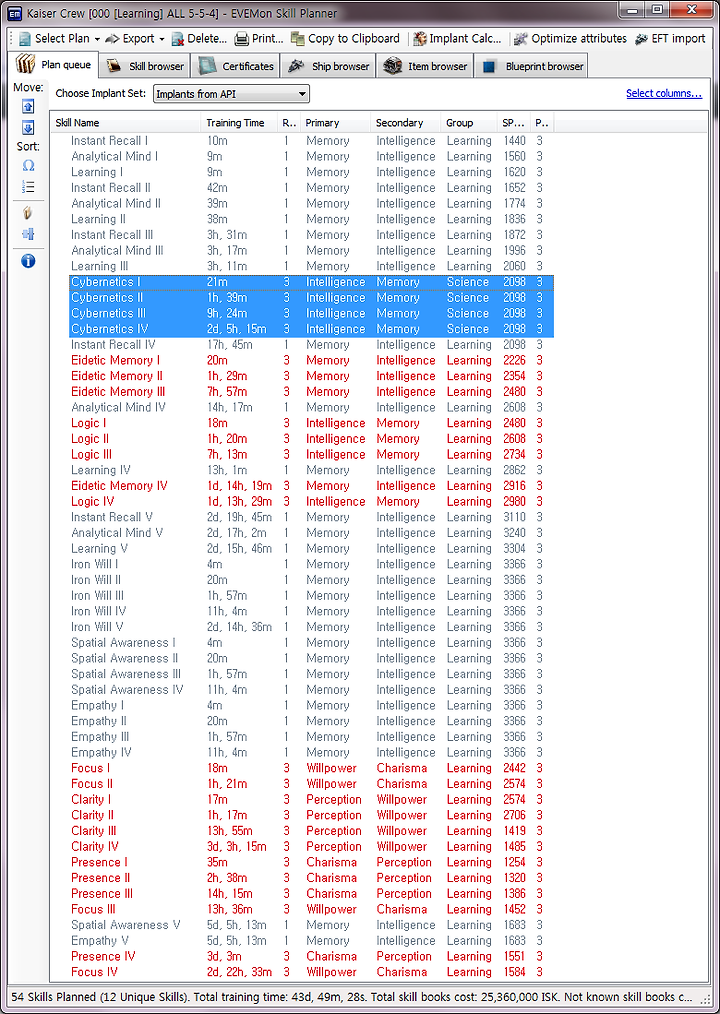Select the Spatial Awareness IV row
The width and height of the screenshot is (720, 1014).
click(311, 689)
